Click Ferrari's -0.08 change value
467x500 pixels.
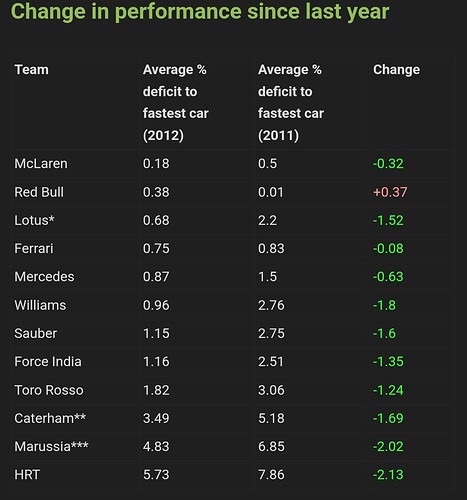[388, 248]
